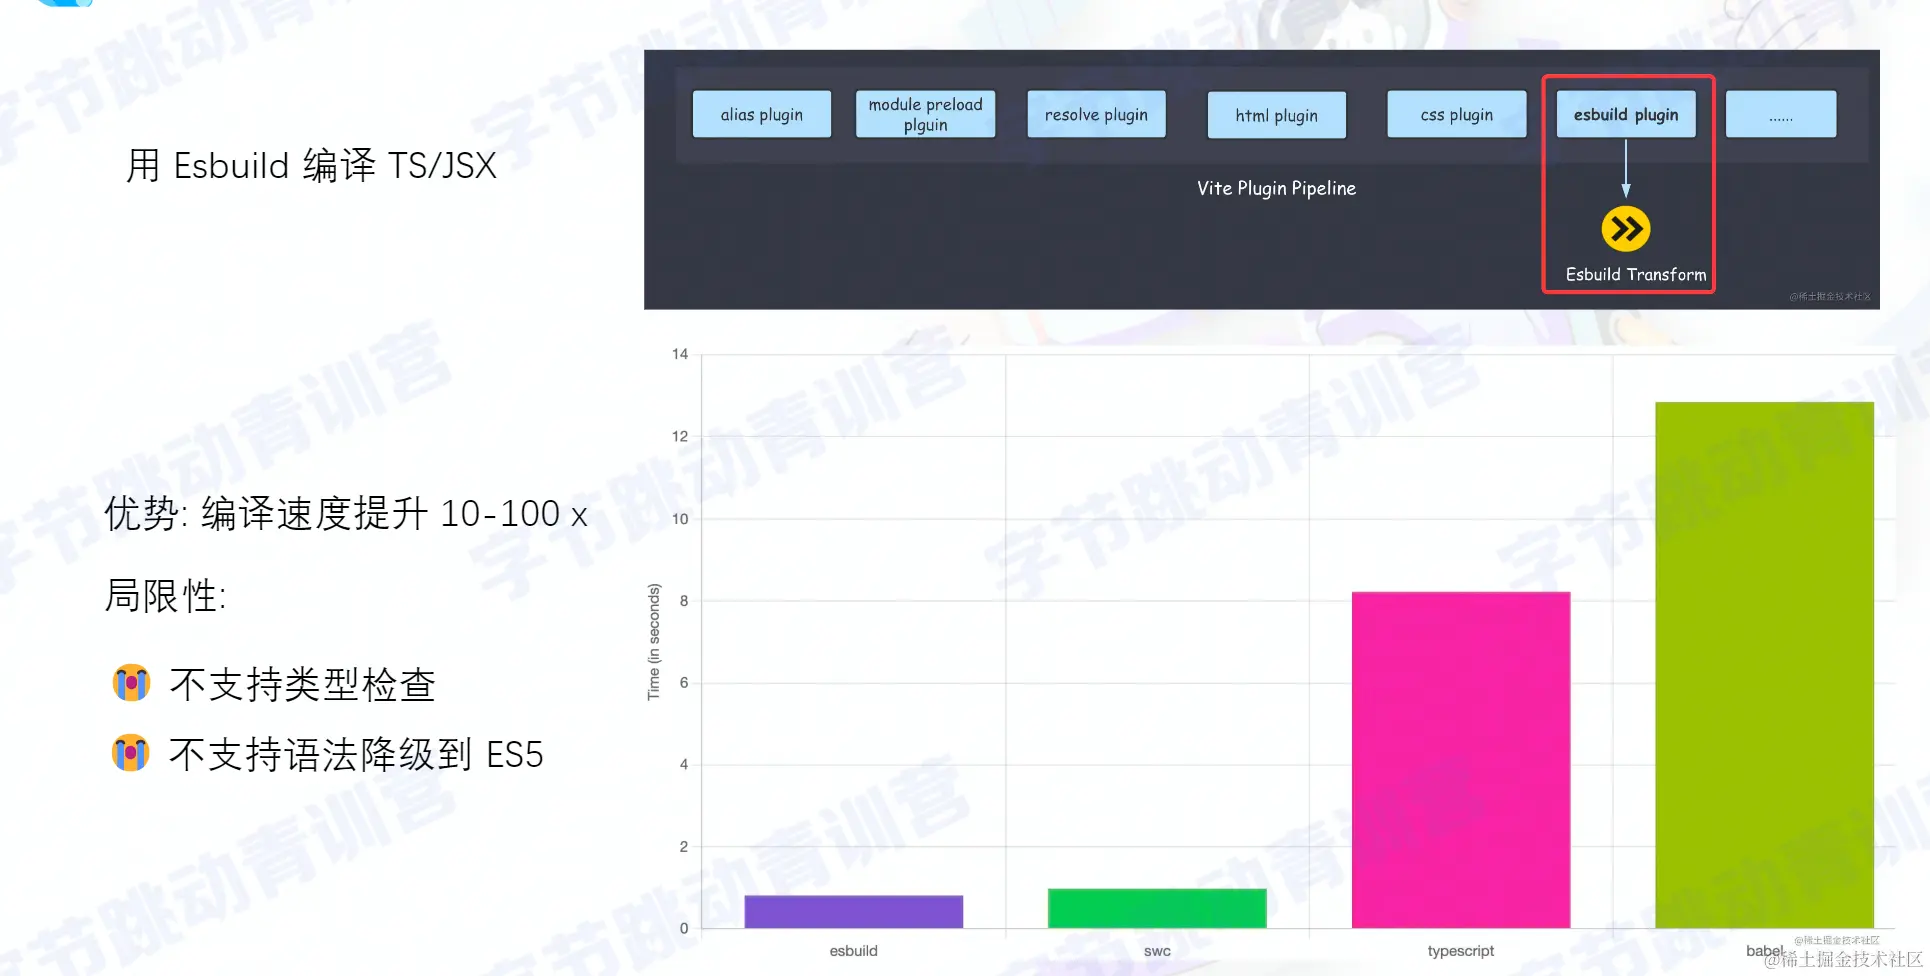Click the "swc" x-axis label
The image size is (1930, 976).
coord(1157,951)
